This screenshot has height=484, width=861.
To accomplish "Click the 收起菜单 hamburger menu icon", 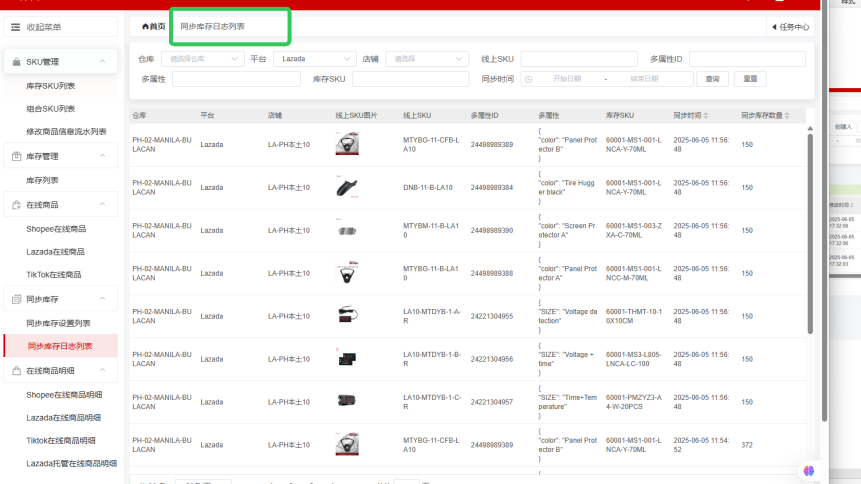I will click(x=15, y=27).
